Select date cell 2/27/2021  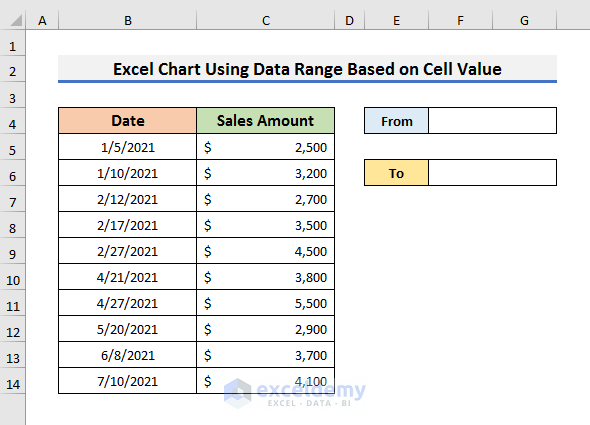[x=128, y=251]
